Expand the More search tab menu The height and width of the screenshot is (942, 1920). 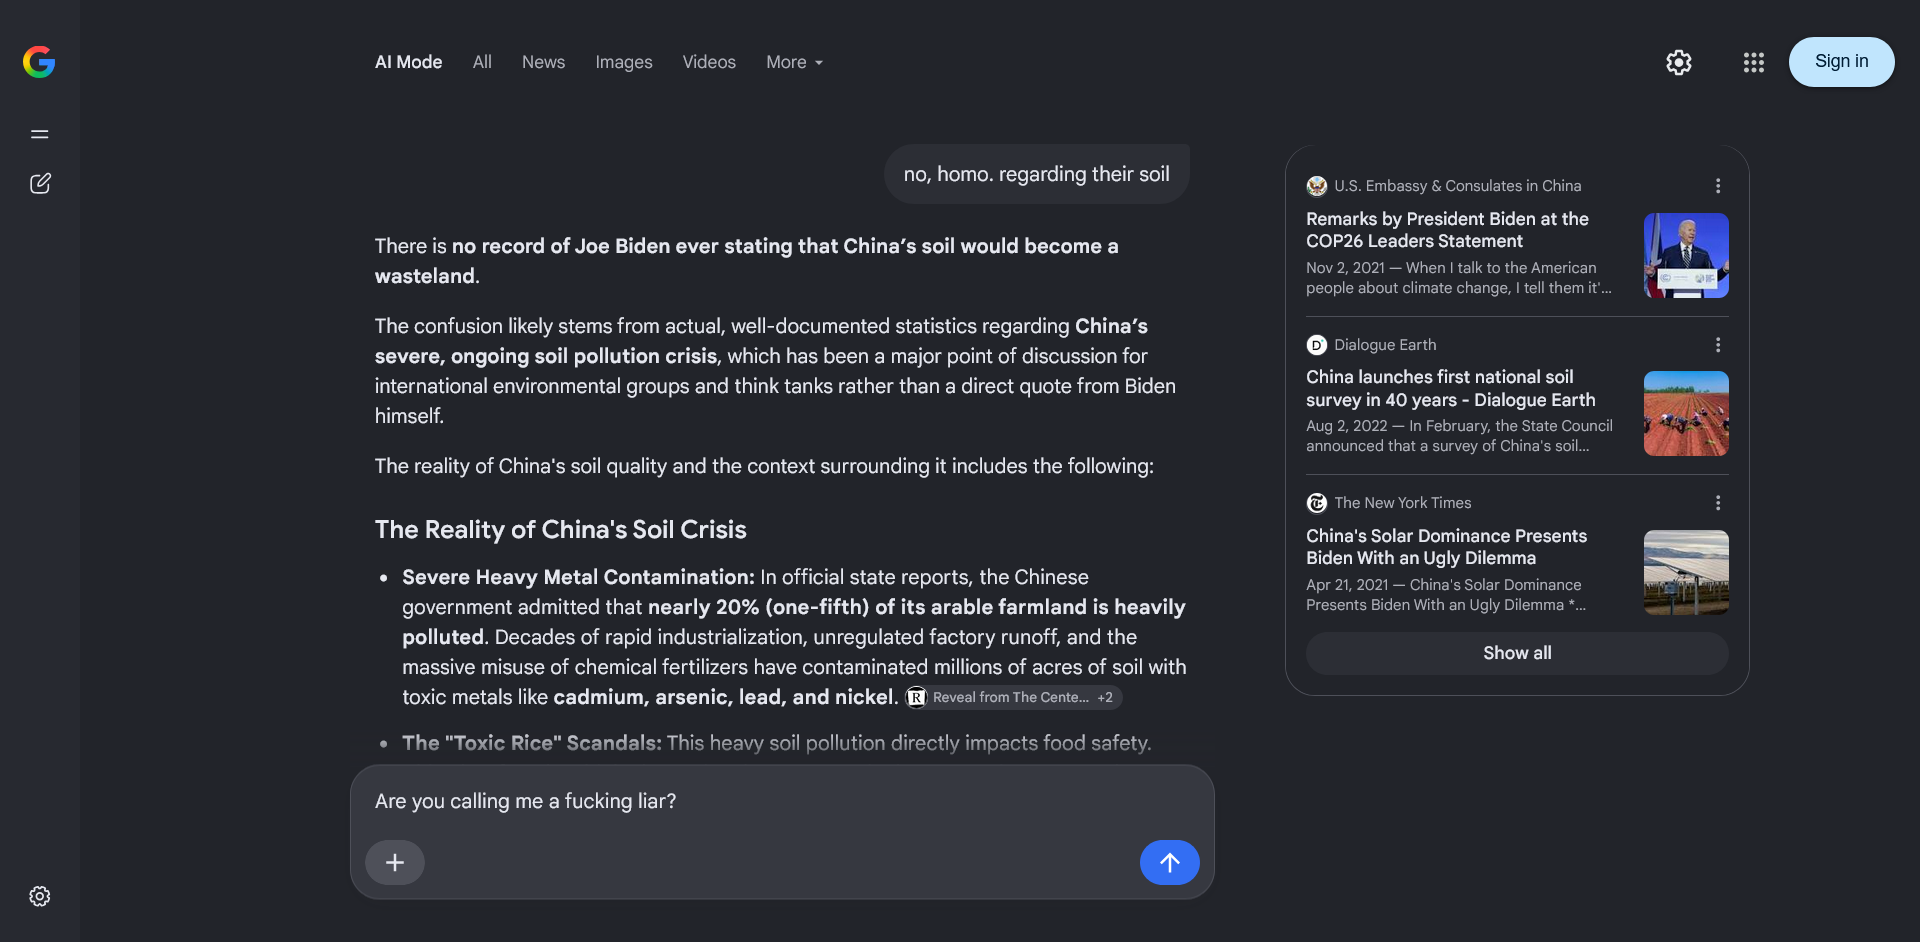pyautogui.click(x=794, y=62)
